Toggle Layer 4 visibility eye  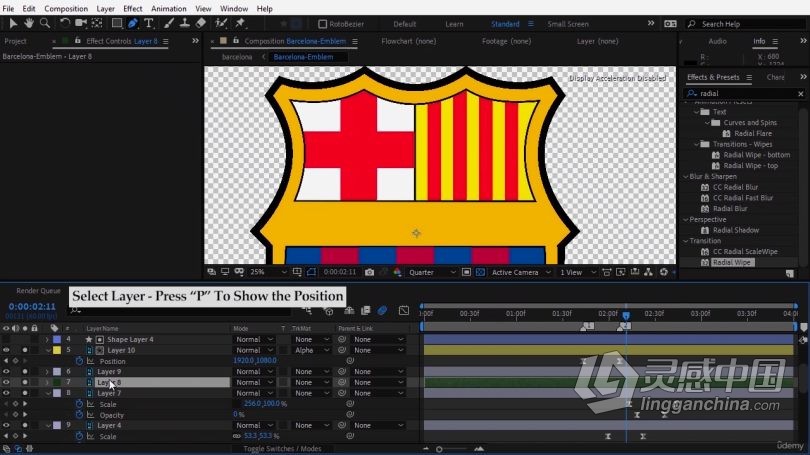(6, 426)
